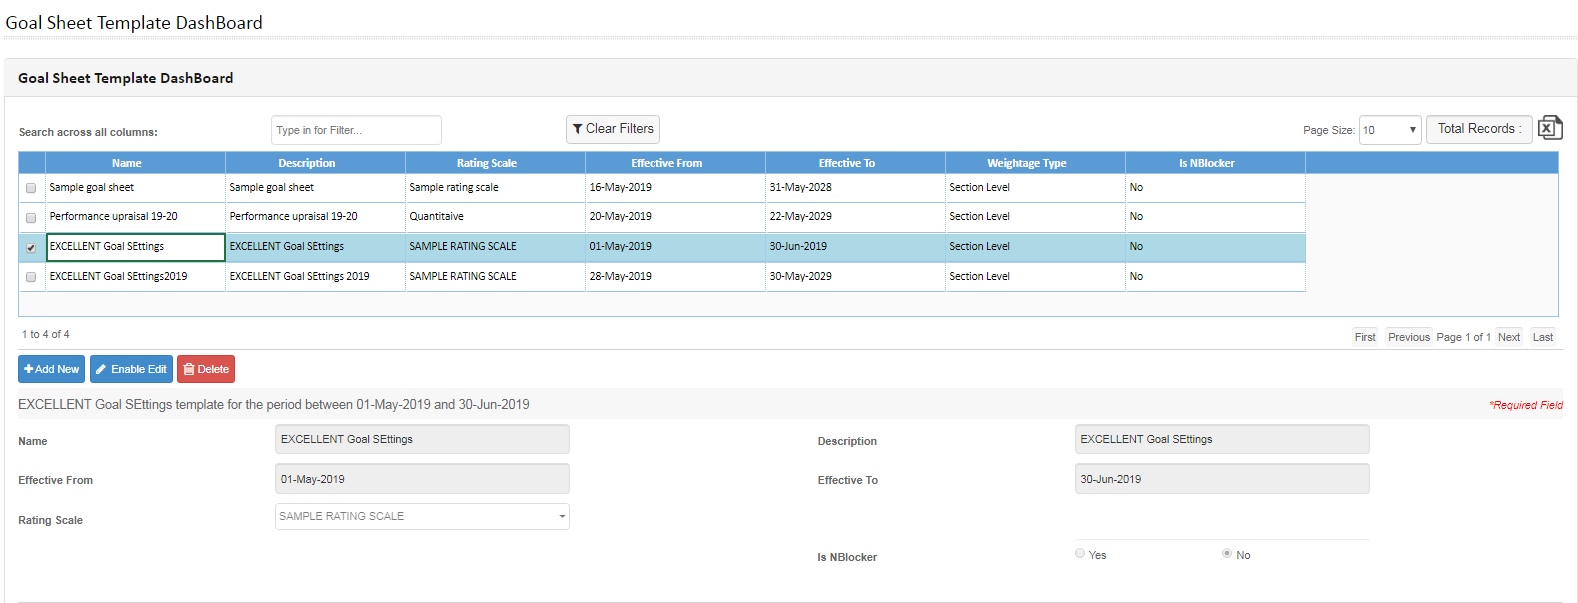Check the Performance upraisal 19-20 row checkbox
Viewport: 1578px width, 603px height.
[31, 217]
